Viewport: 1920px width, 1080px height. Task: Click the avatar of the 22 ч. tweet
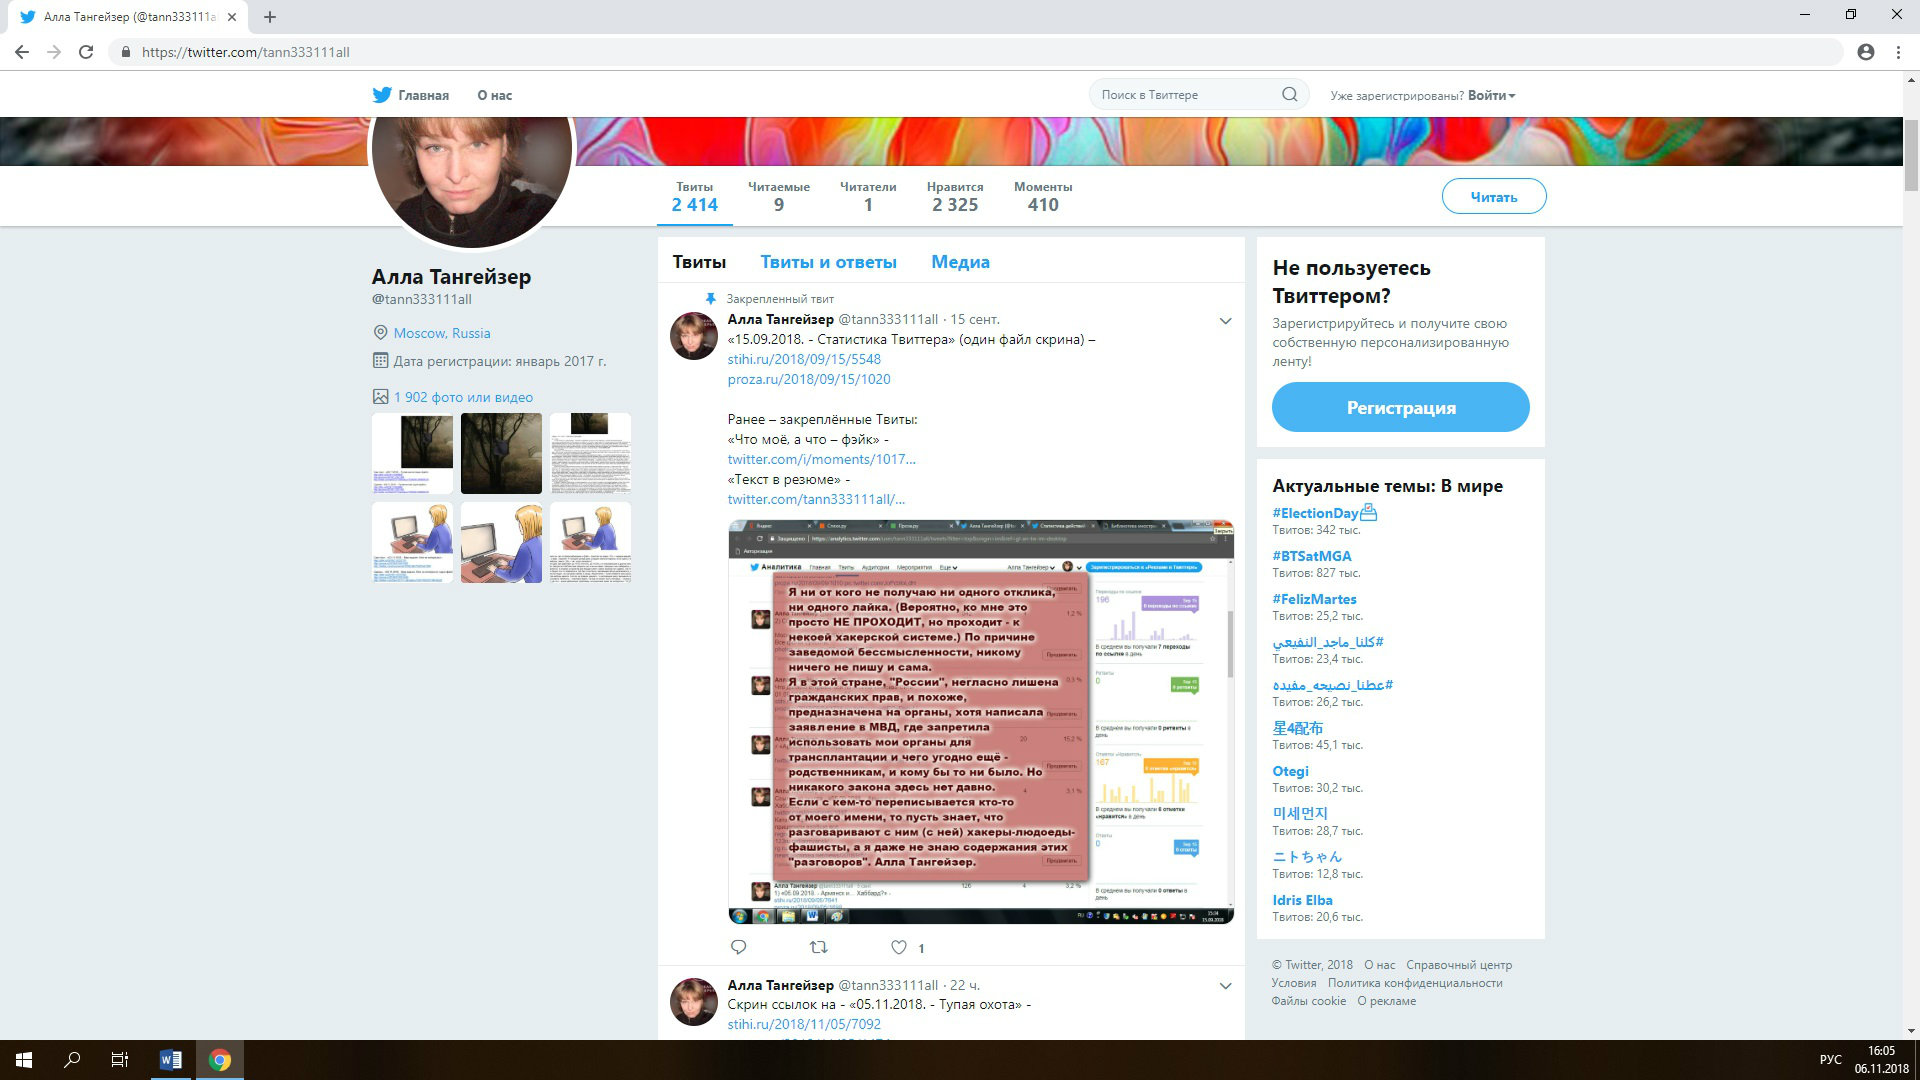pyautogui.click(x=693, y=1002)
